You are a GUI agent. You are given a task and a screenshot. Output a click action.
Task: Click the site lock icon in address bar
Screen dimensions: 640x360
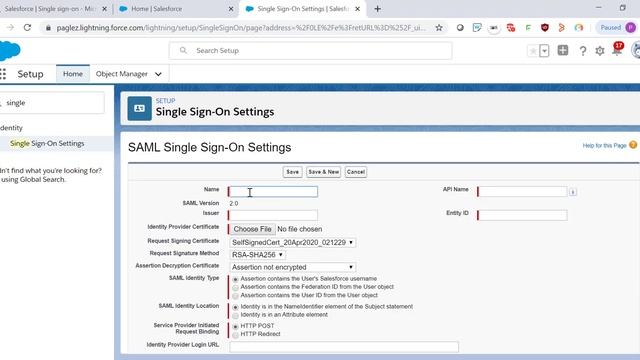point(48,28)
